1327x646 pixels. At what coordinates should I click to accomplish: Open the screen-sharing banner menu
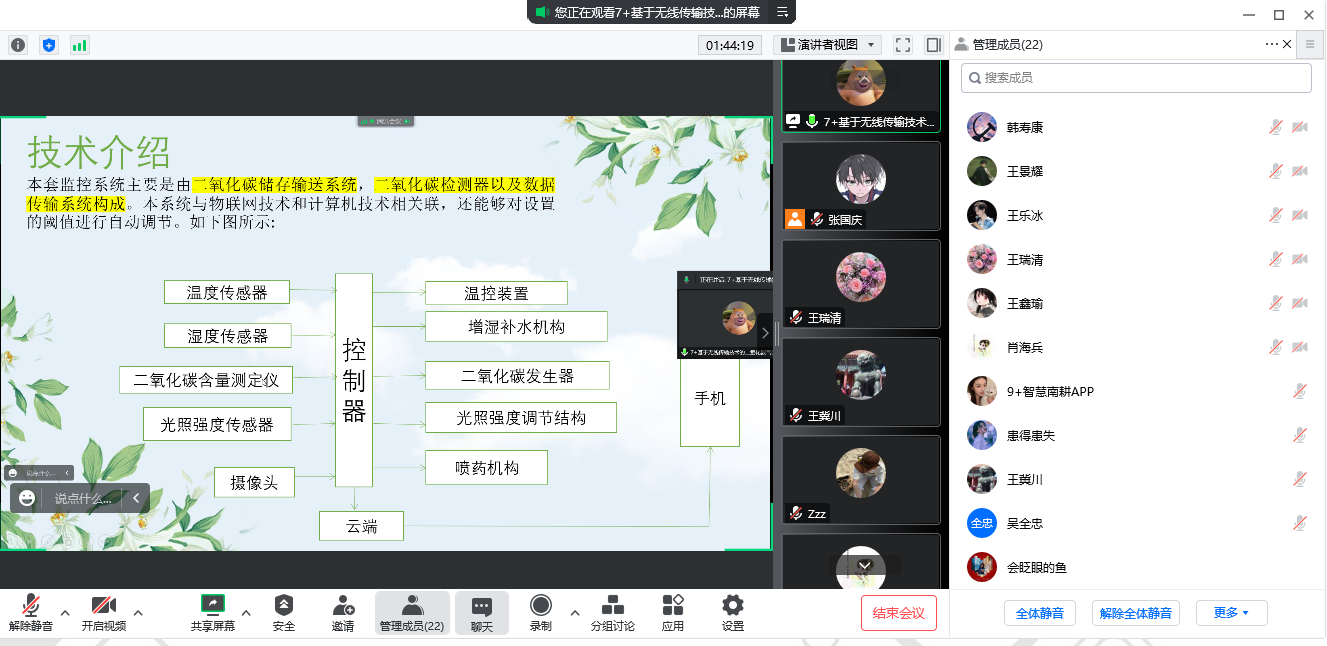(783, 12)
